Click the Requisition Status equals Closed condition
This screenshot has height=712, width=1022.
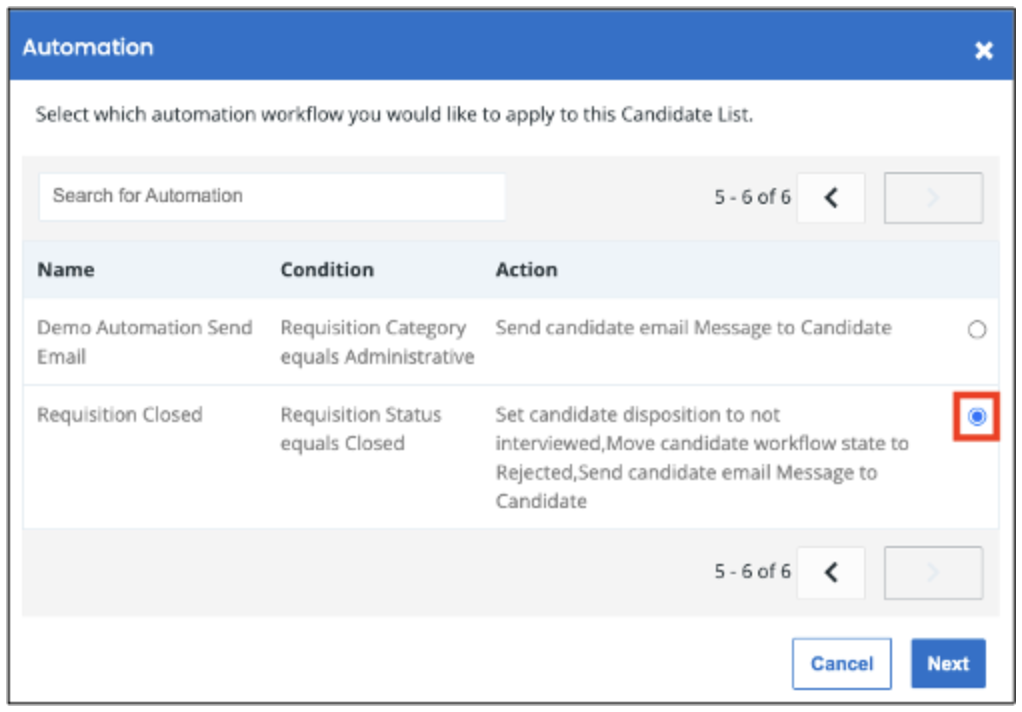click(361, 429)
